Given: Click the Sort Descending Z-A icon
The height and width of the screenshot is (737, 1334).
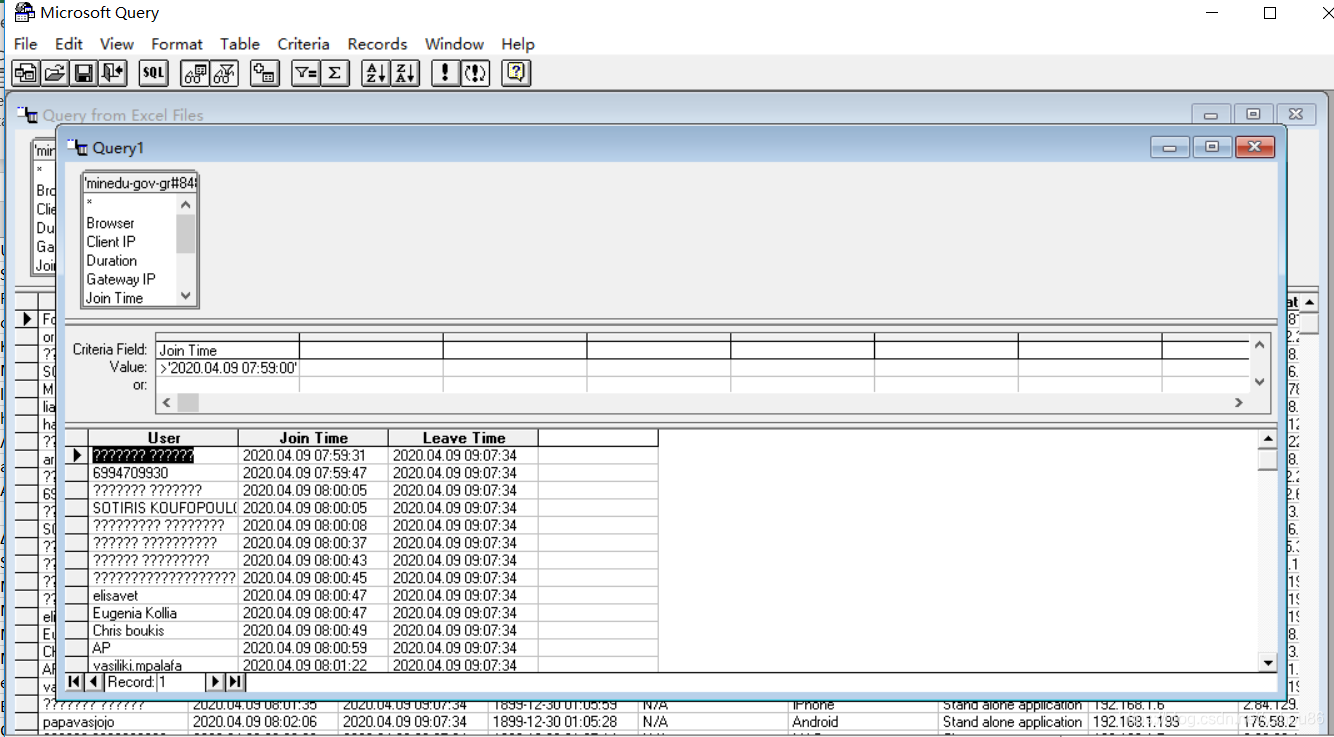Looking at the screenshot, I should coord(404,73).
